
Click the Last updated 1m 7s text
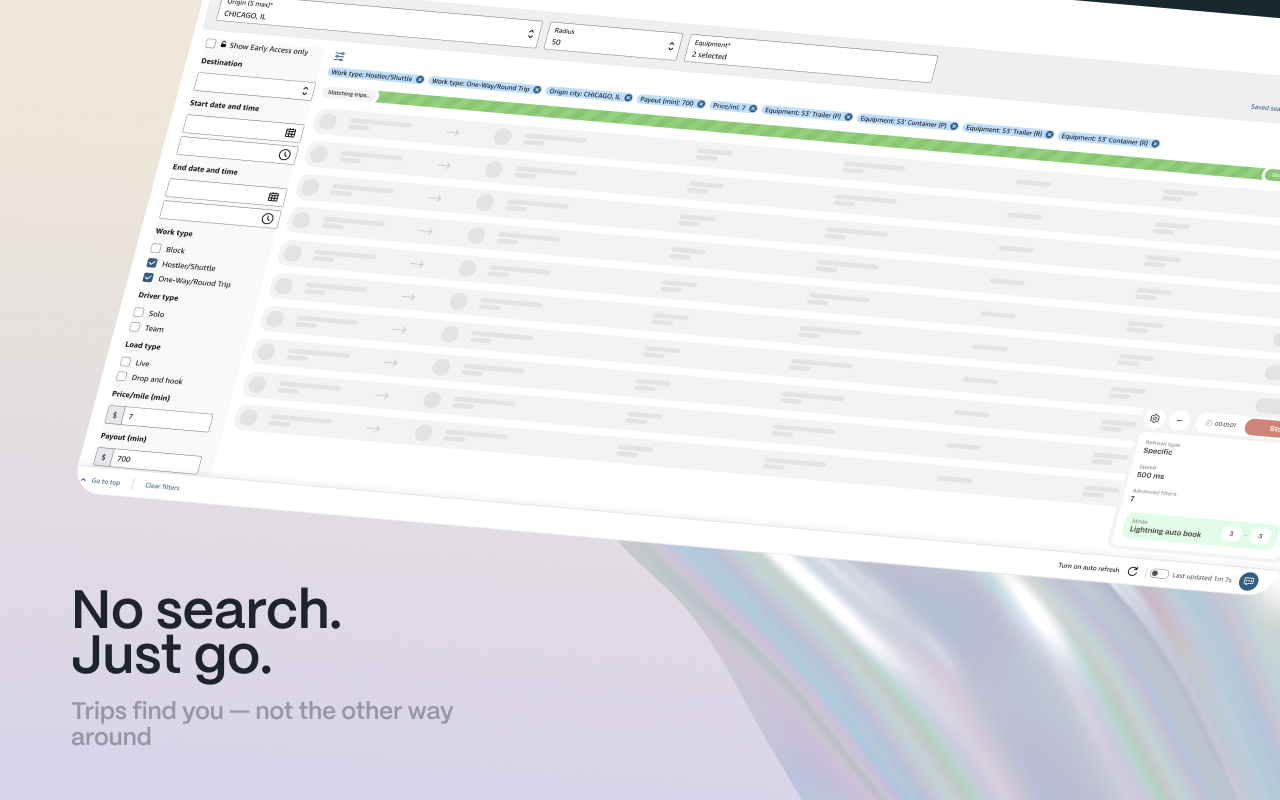click(1202, 577)
